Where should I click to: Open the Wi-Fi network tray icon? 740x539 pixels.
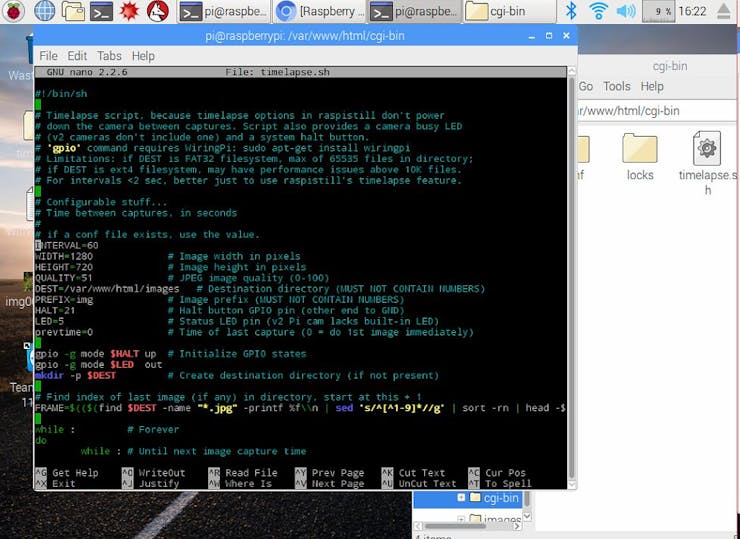tap(598, 11)
